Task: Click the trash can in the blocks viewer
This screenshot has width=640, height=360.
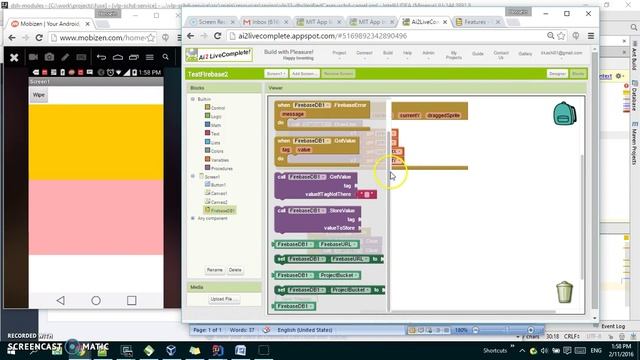Action: (564, 292)
